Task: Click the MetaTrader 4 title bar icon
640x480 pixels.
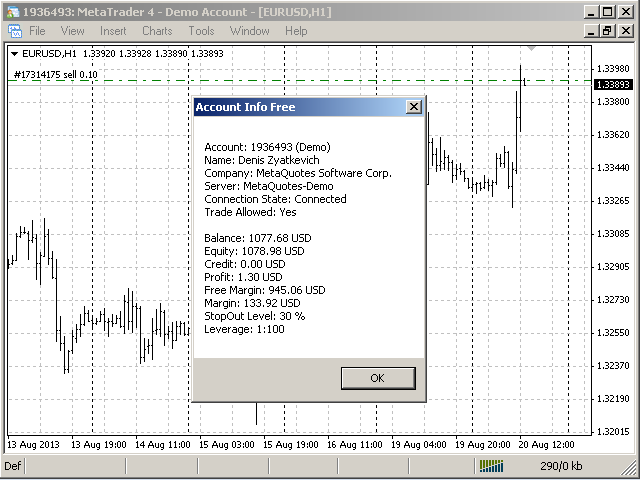Action: click(11, 11)
